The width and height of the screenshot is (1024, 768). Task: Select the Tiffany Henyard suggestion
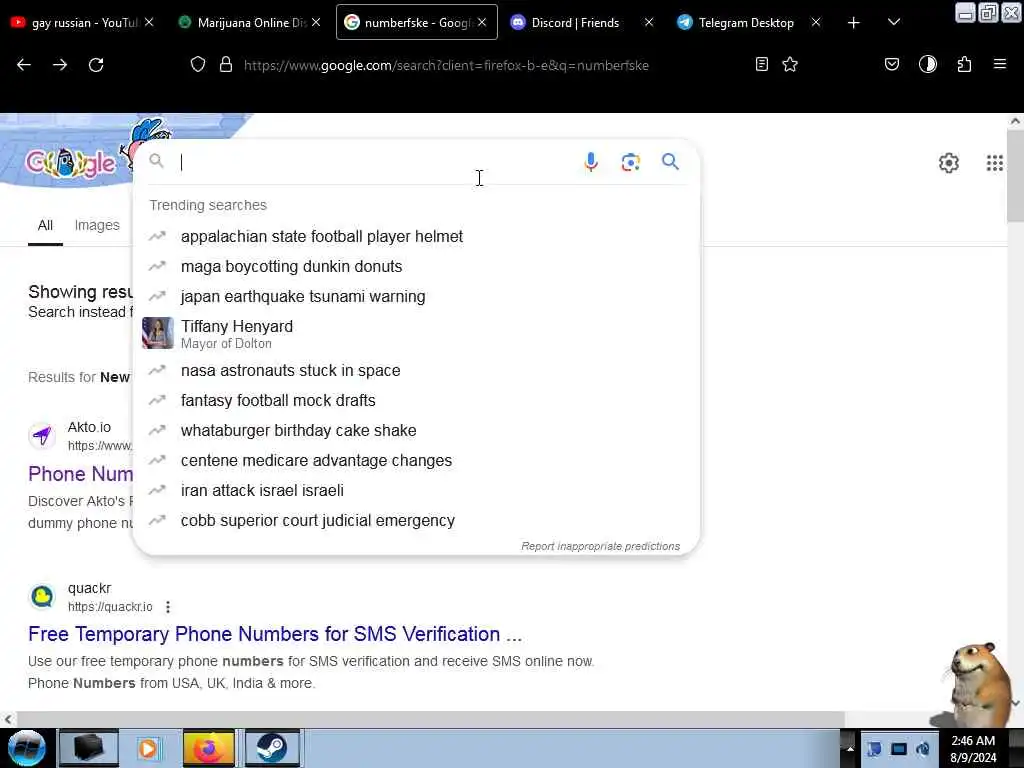click(416, 334)
